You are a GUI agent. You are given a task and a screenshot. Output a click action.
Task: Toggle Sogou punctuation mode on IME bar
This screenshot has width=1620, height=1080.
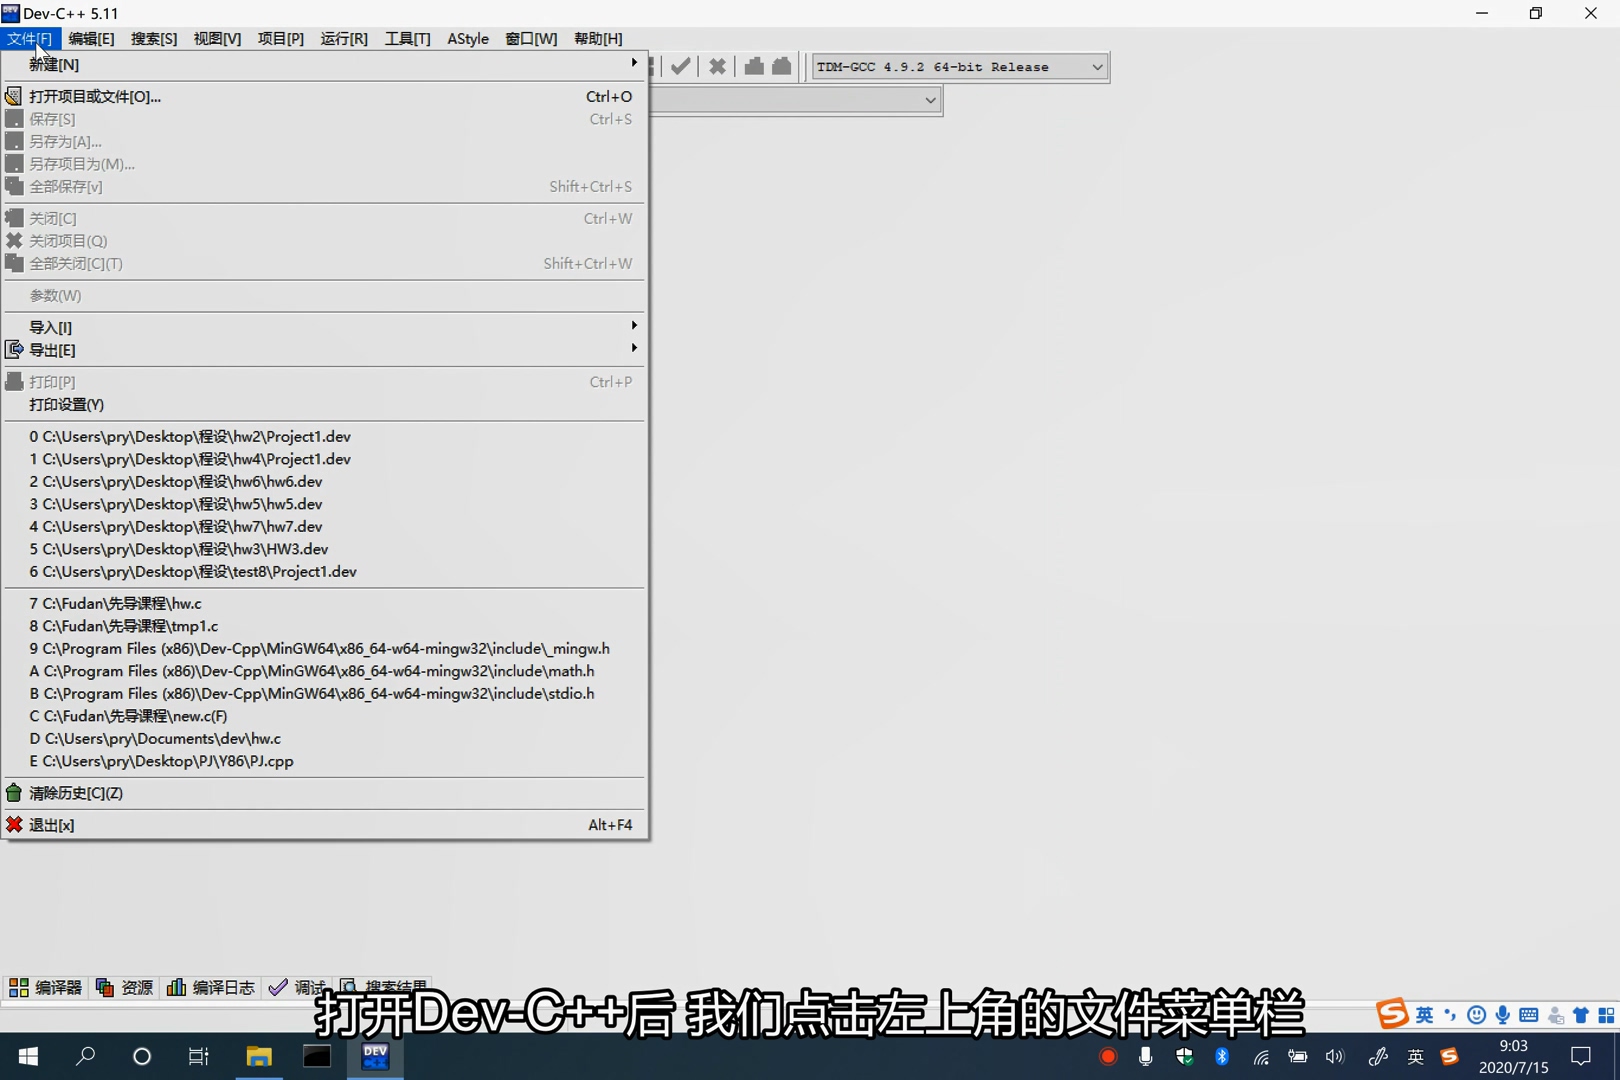(x=1450, y=1015)
